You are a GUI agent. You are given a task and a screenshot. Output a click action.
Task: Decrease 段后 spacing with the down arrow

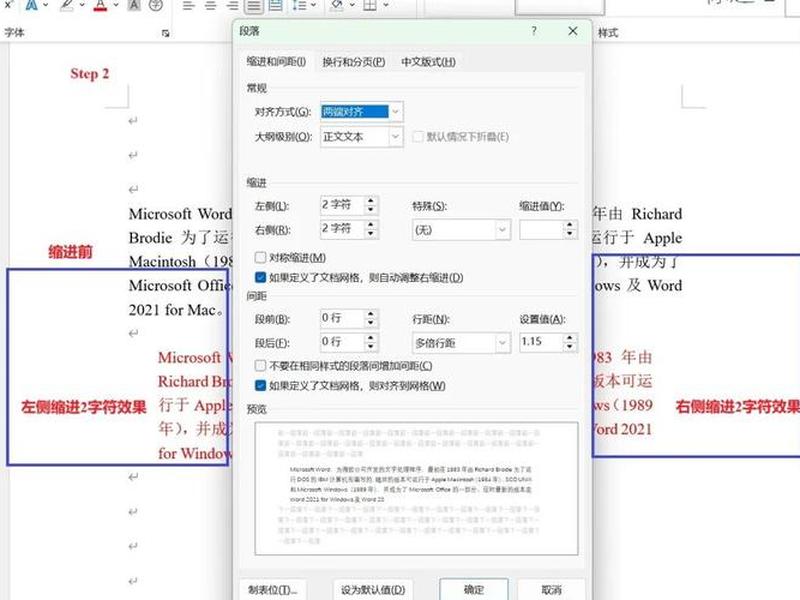pyautogui.click(x=371, y=346)
